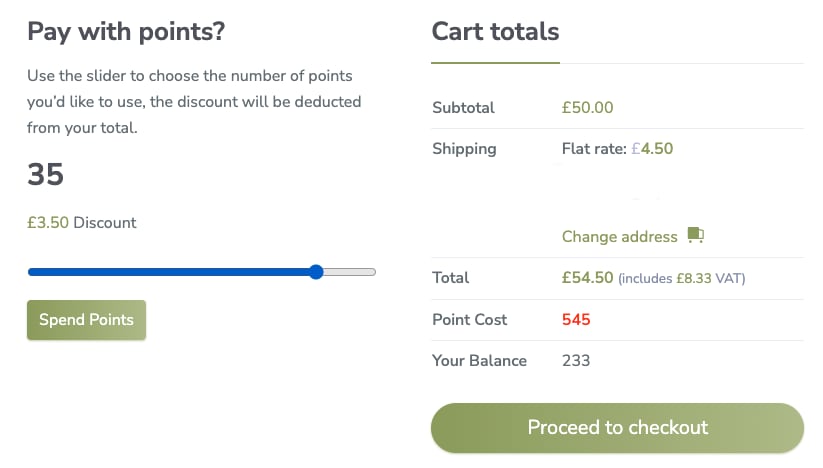Click the slider usage instruction paragraph

194,102
